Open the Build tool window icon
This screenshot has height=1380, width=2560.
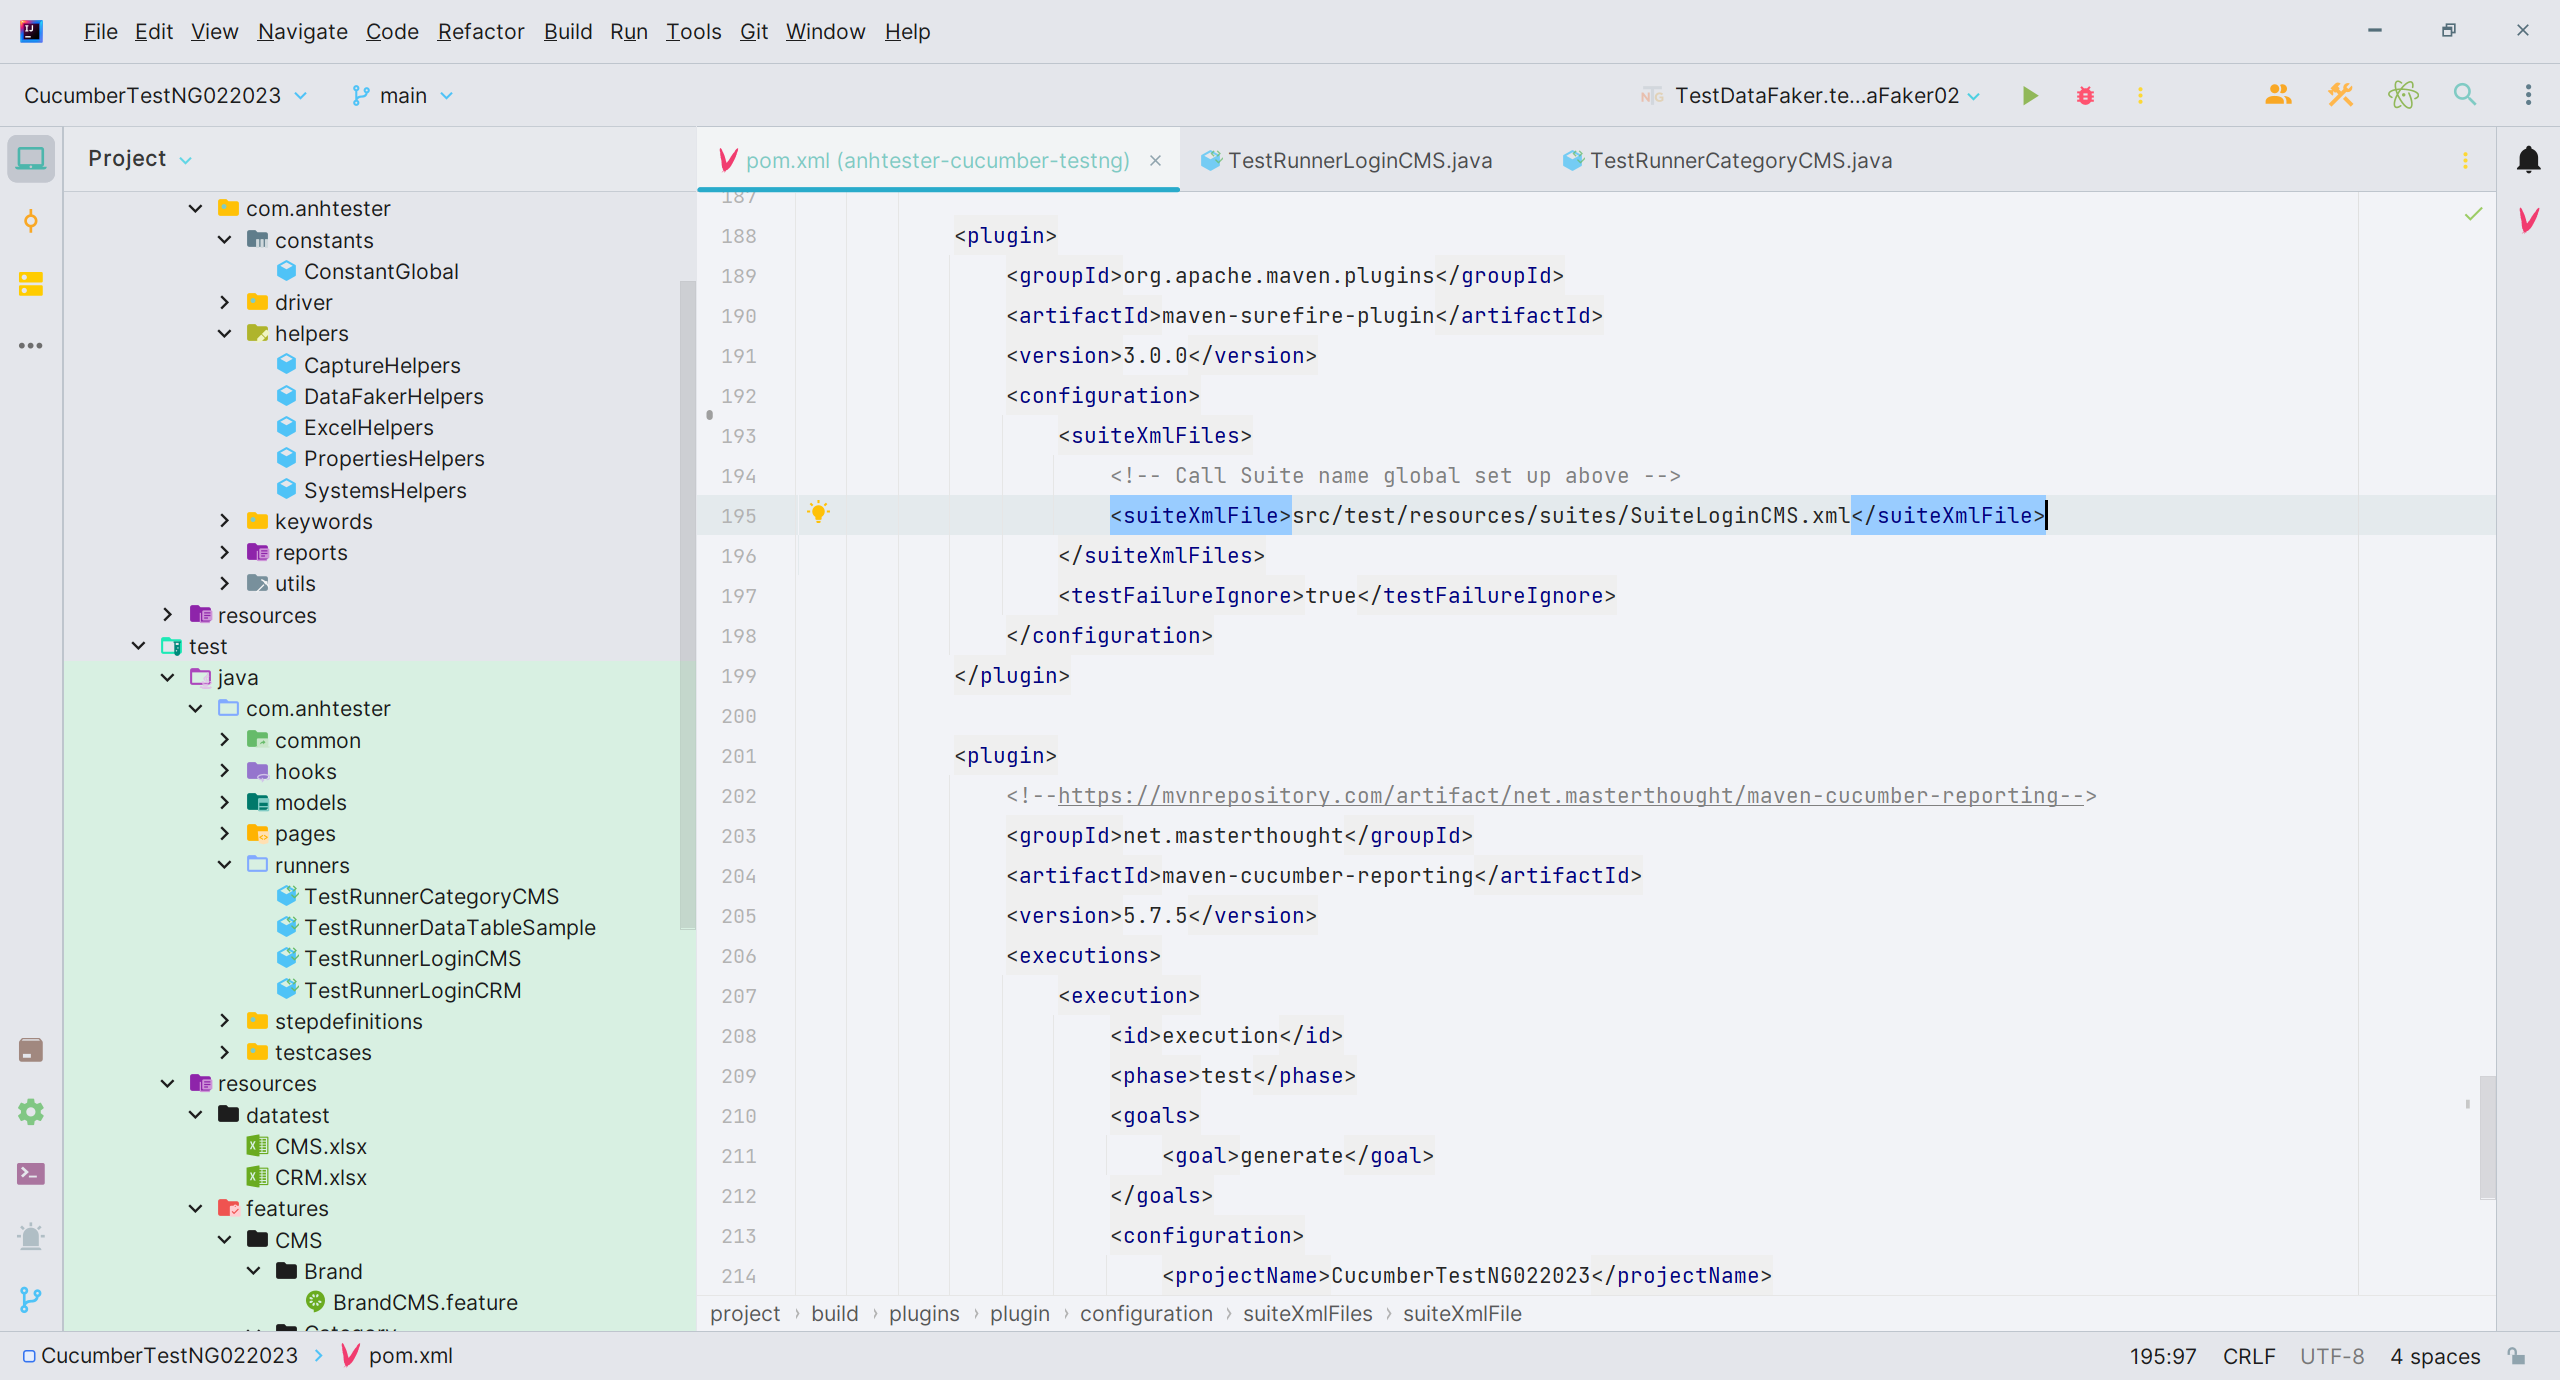31,1050
